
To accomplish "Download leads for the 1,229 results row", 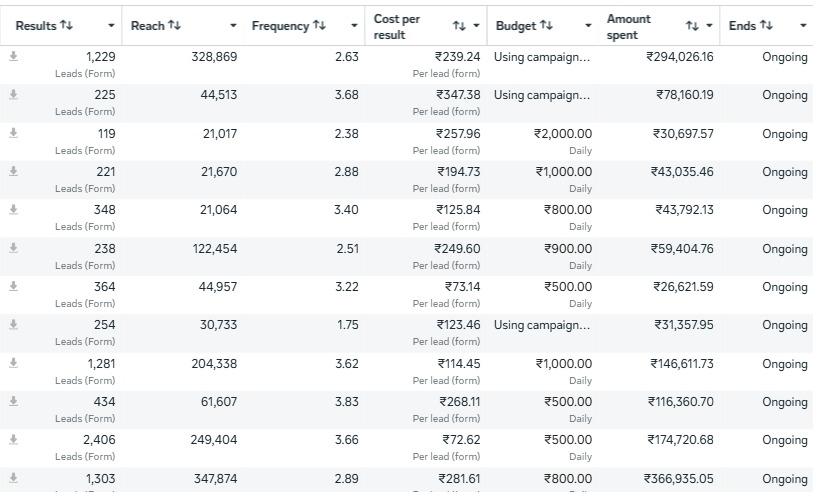I will [x=13, y=57].
